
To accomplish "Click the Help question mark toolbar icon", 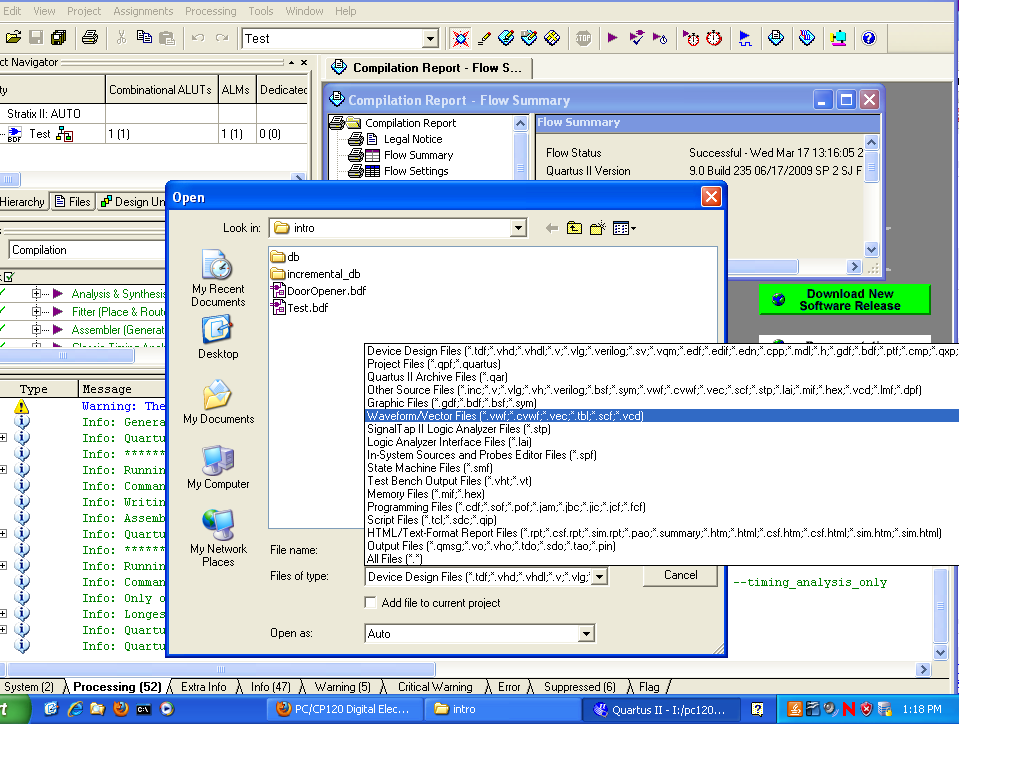I will pos(869,38).
